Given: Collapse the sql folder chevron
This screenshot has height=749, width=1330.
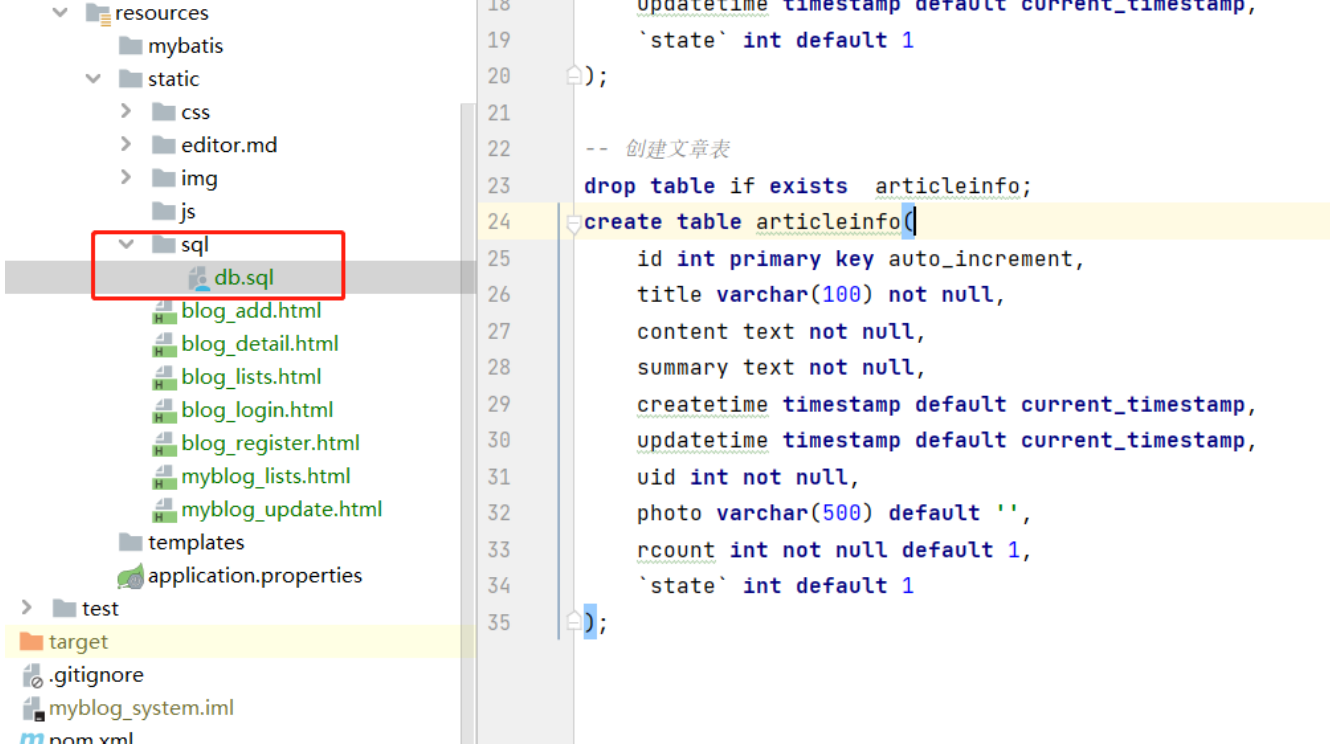Looking at the screenshot, I should [126, 244].
